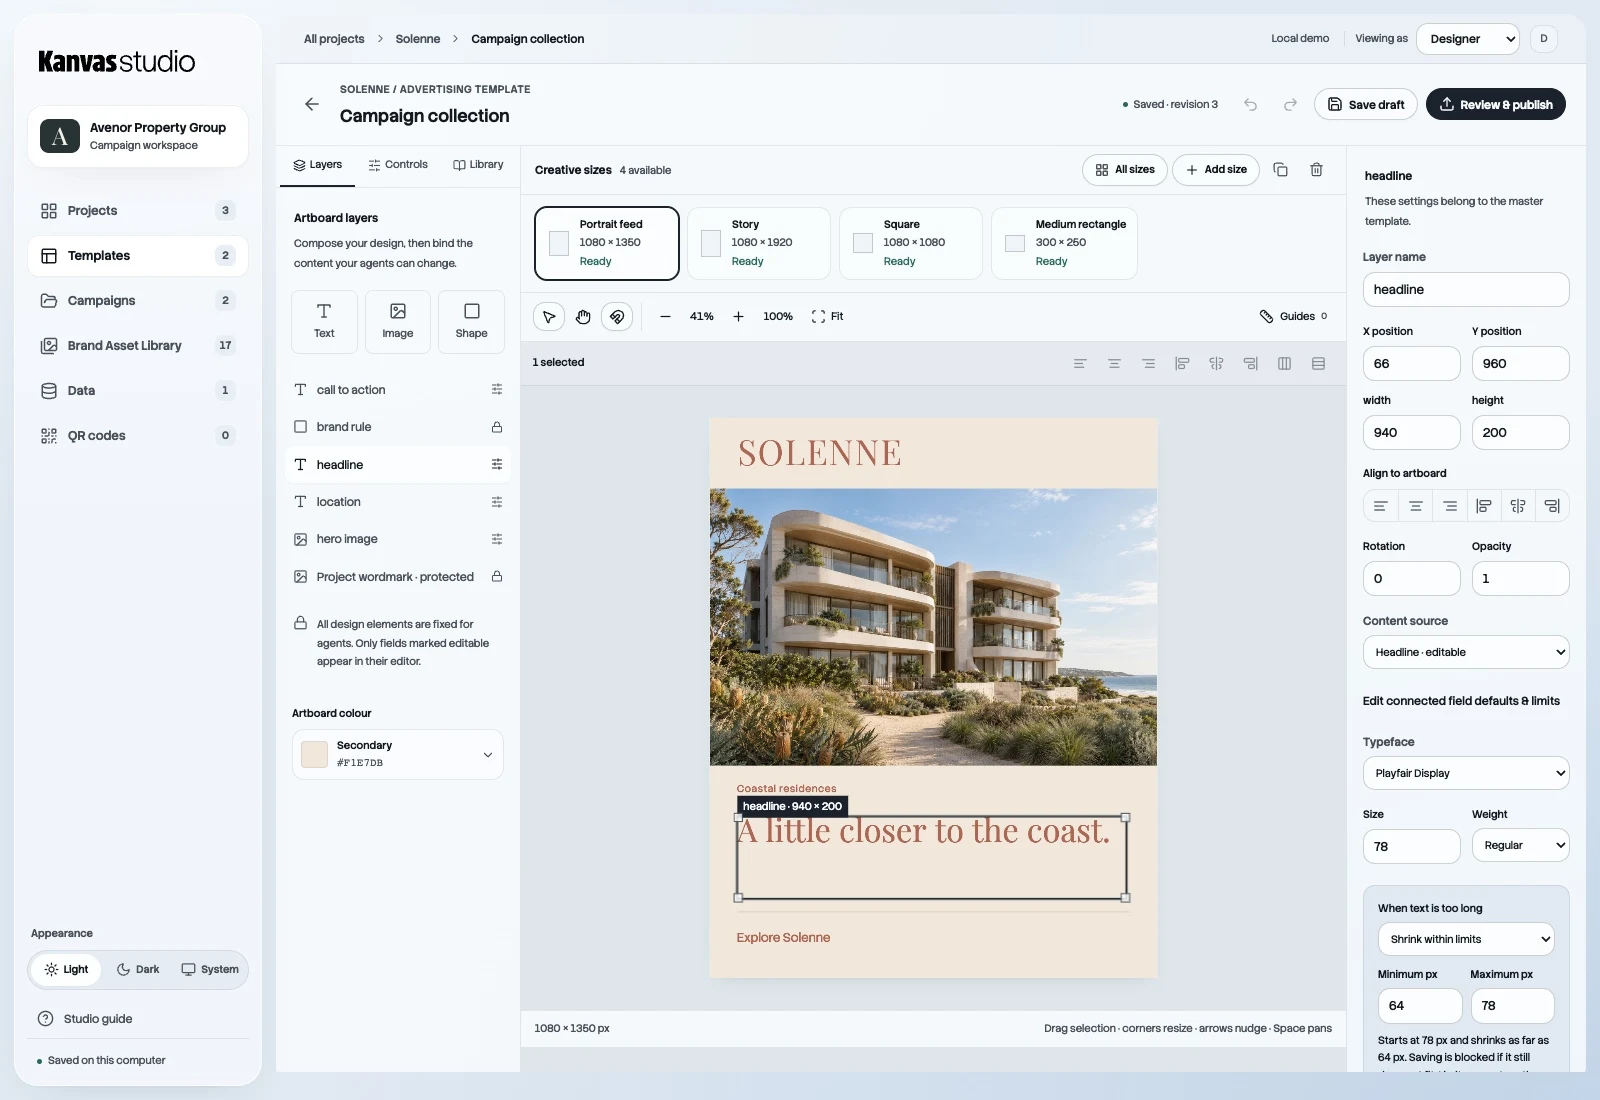Open settings sliders for hero image layer

497,539
